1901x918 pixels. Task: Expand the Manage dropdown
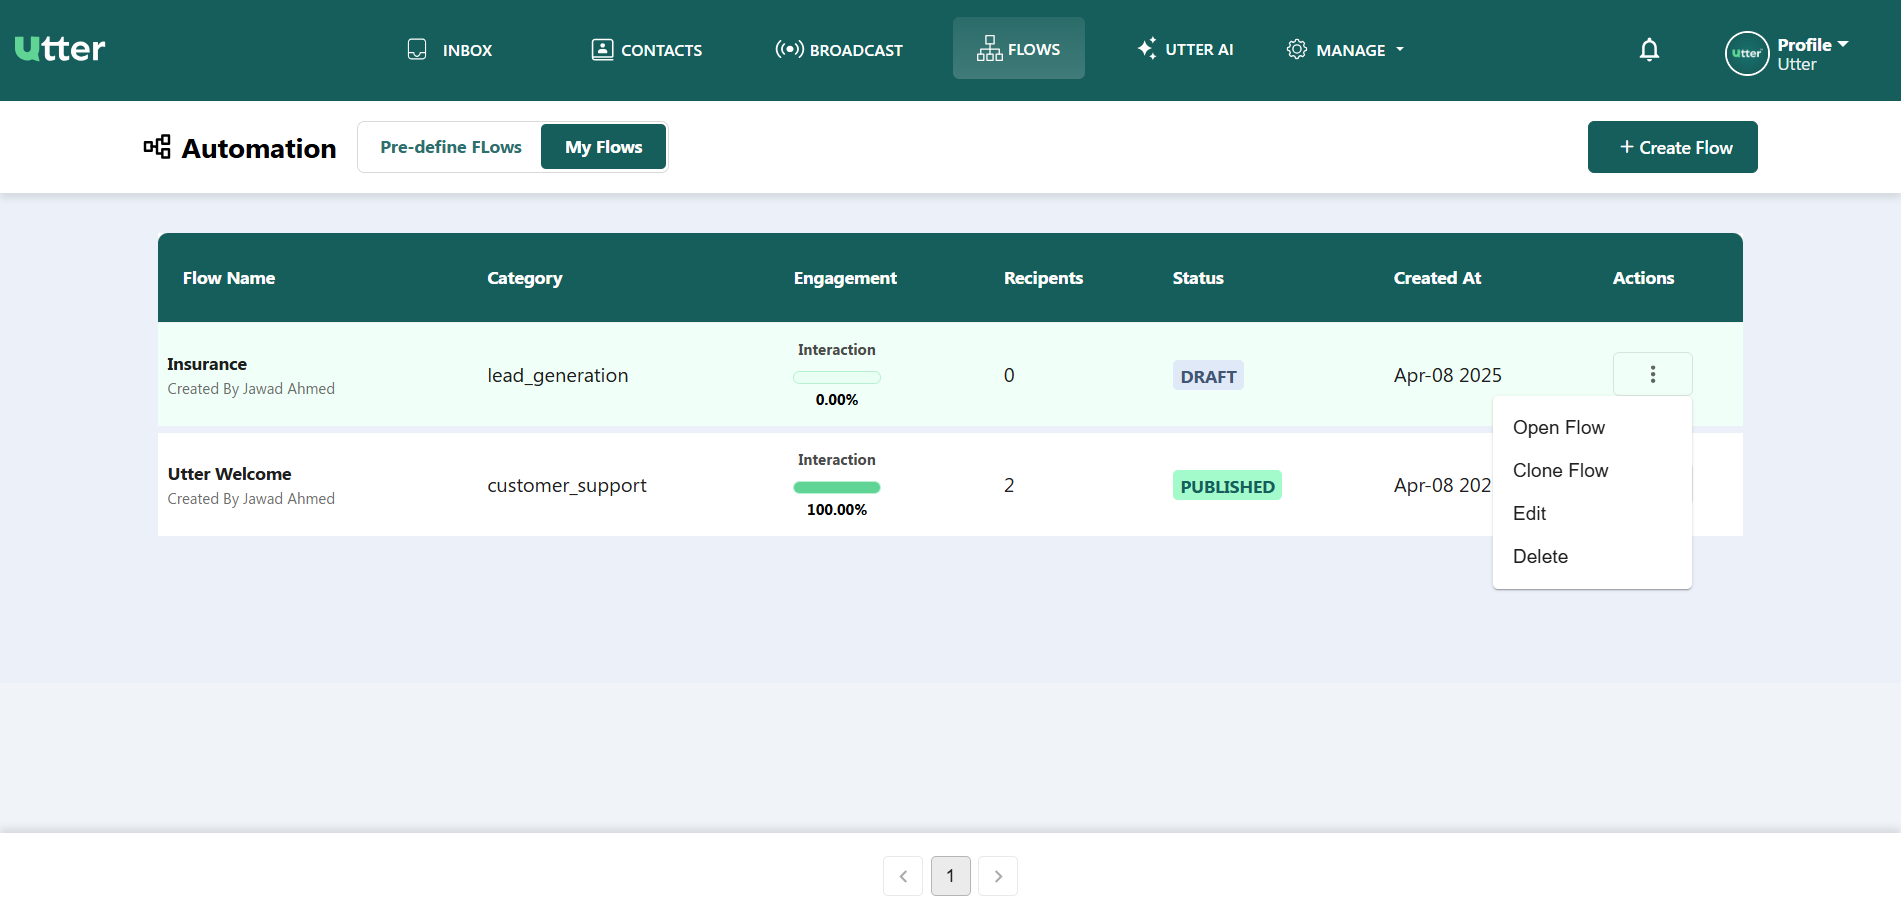(x=1346, y=50)
